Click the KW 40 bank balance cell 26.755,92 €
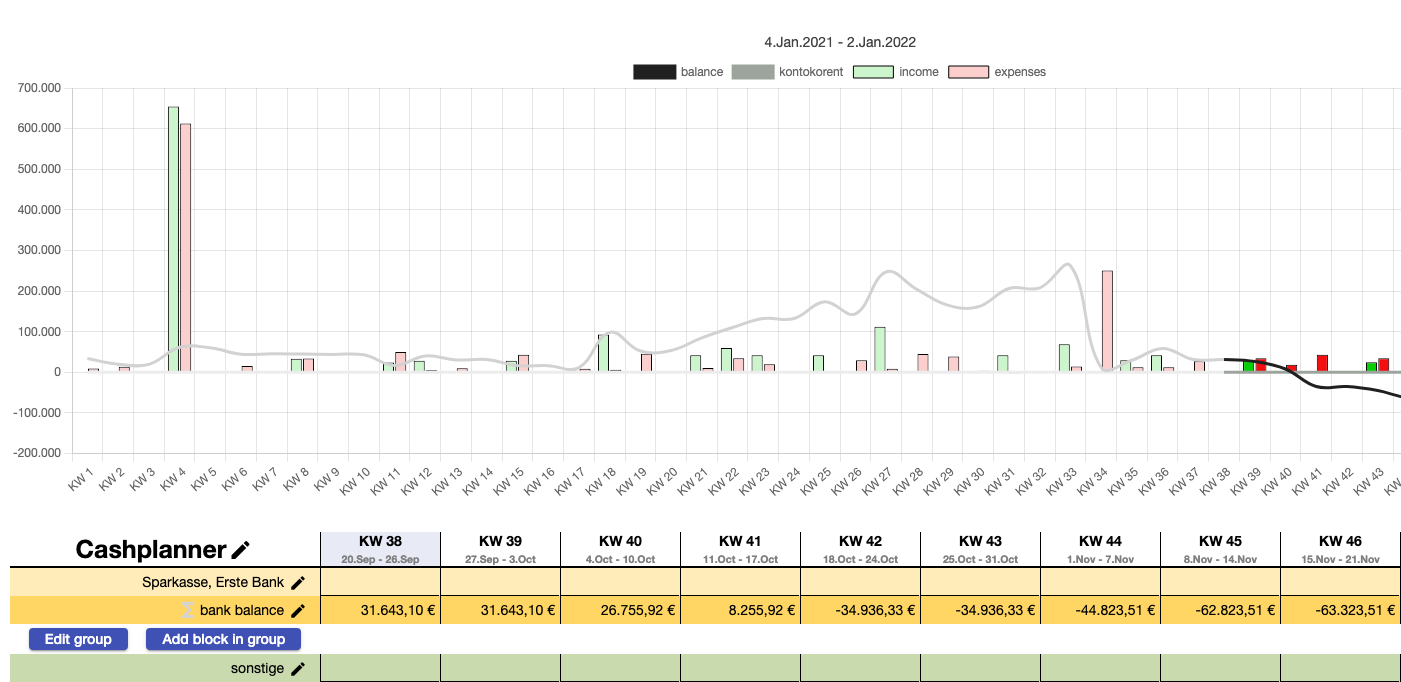This screenshot has width=1401, height=682. pos(620,610)
